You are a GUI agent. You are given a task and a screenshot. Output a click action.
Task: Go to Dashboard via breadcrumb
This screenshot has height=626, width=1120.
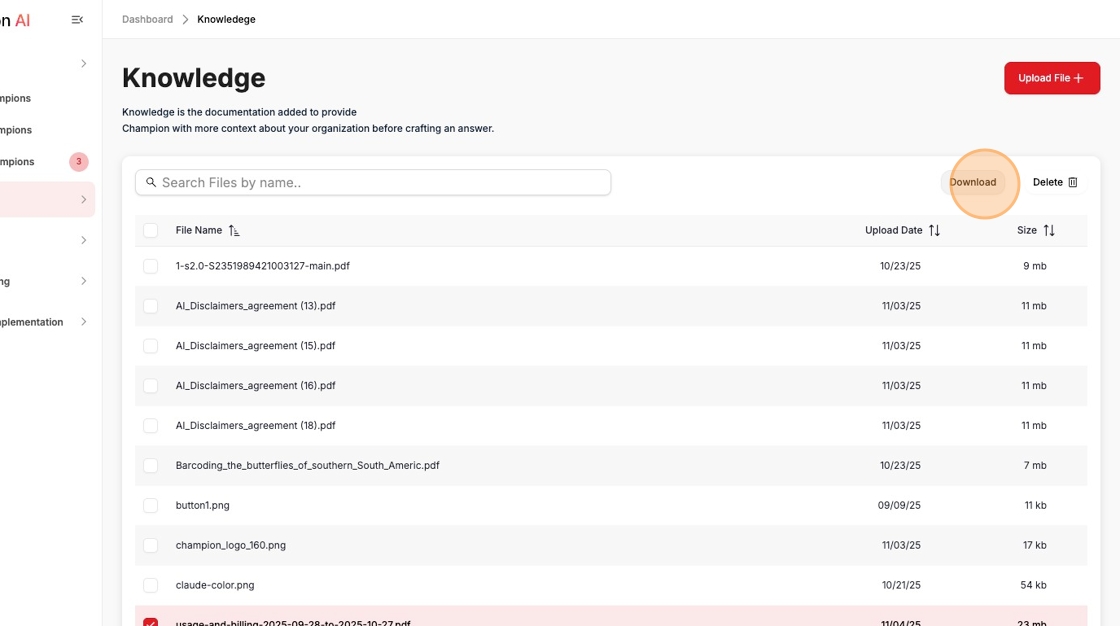147,19
